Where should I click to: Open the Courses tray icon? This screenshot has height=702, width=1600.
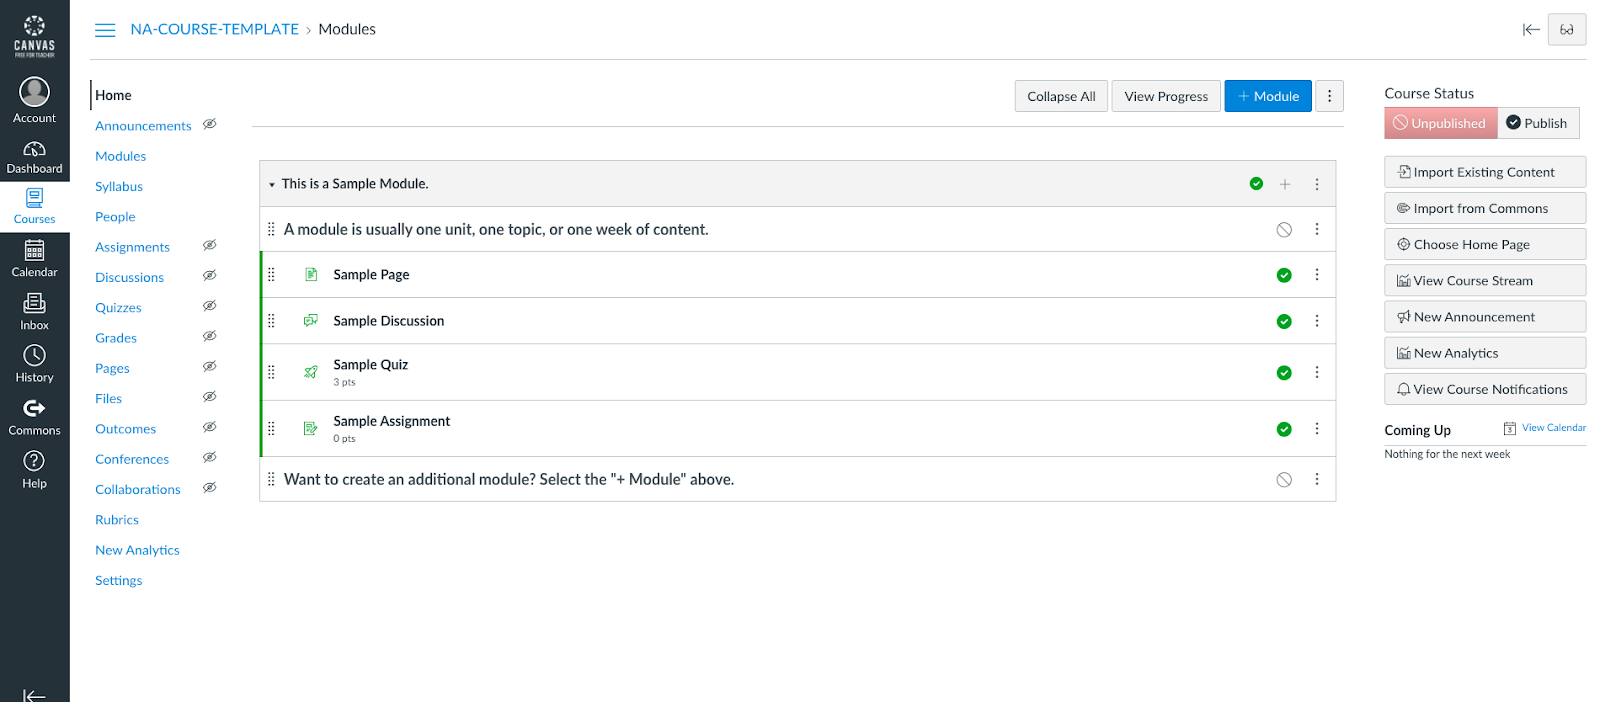pyautogui.click(x=34, y=206)
